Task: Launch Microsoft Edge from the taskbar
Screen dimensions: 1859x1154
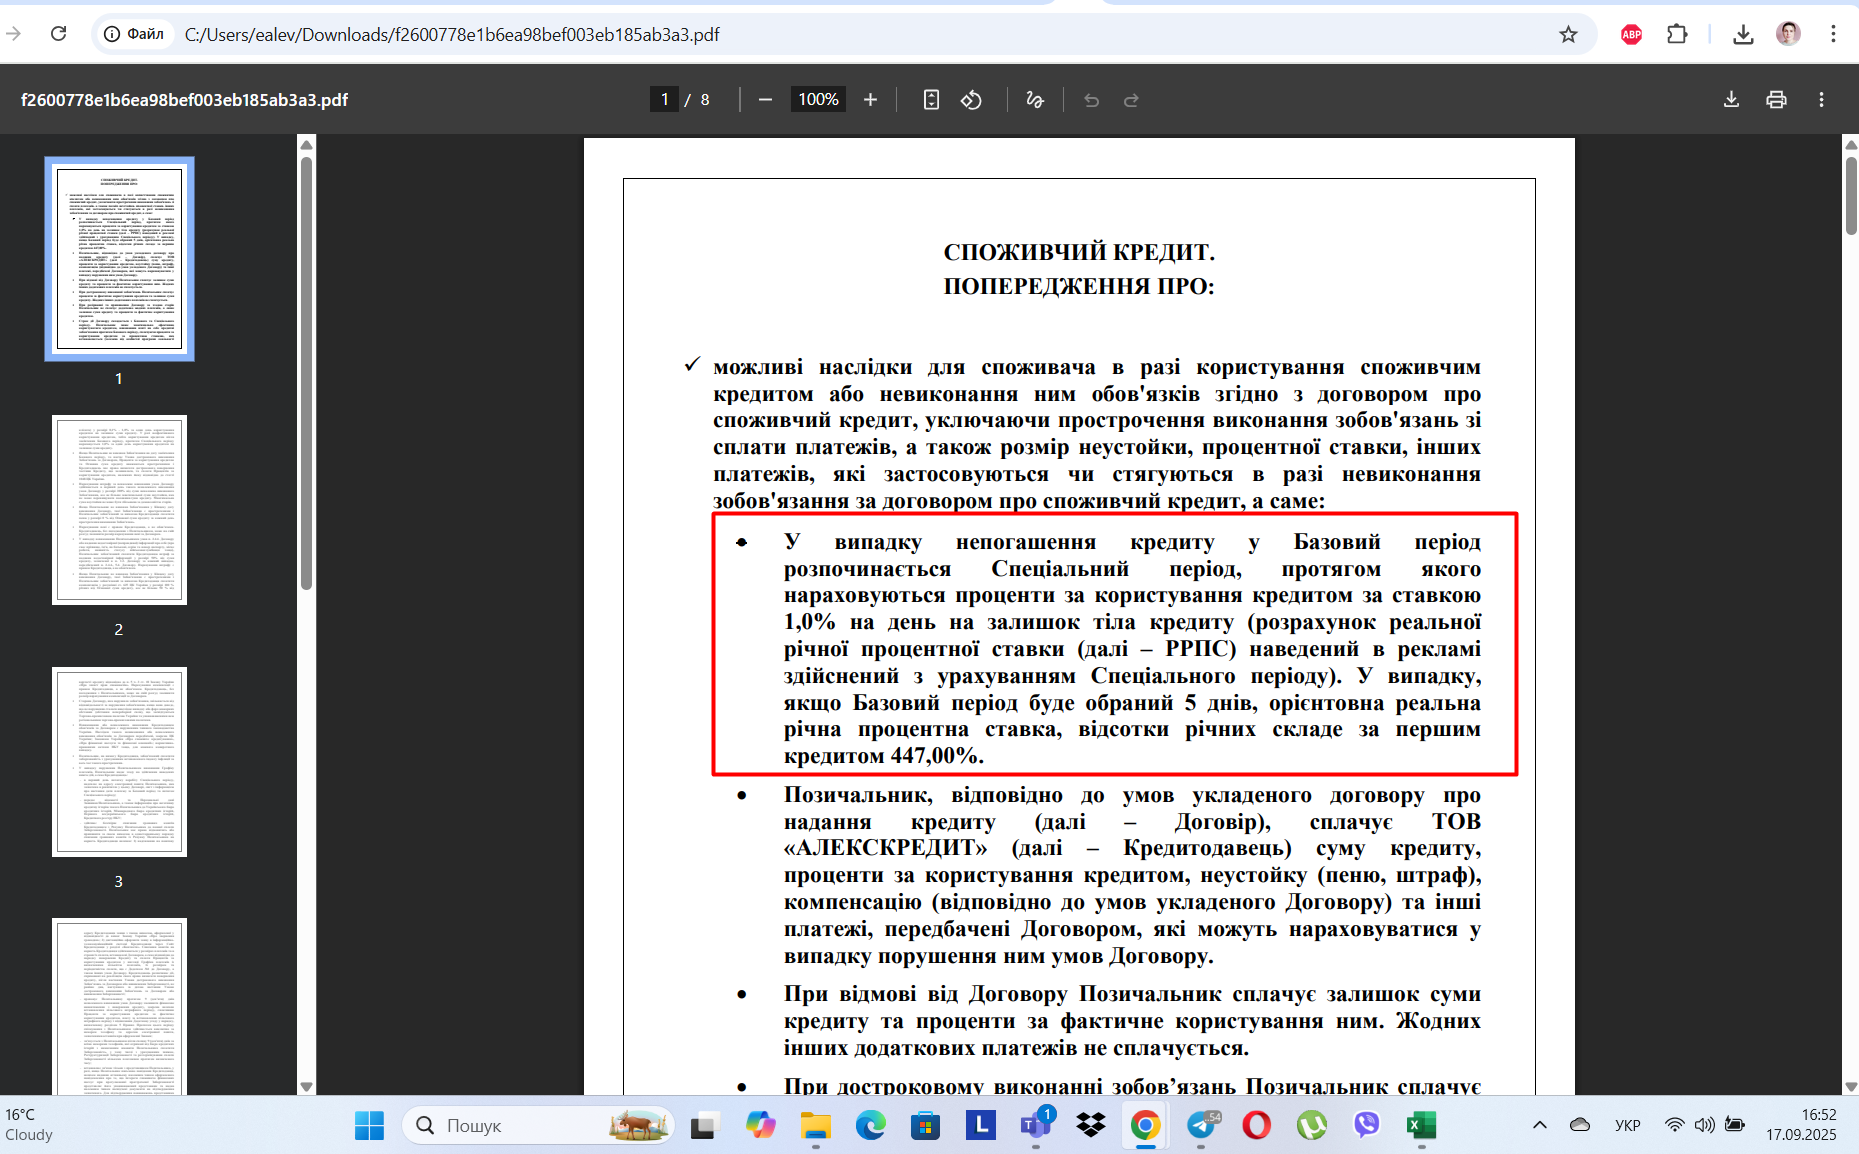Action: [x=871, y=1126]
